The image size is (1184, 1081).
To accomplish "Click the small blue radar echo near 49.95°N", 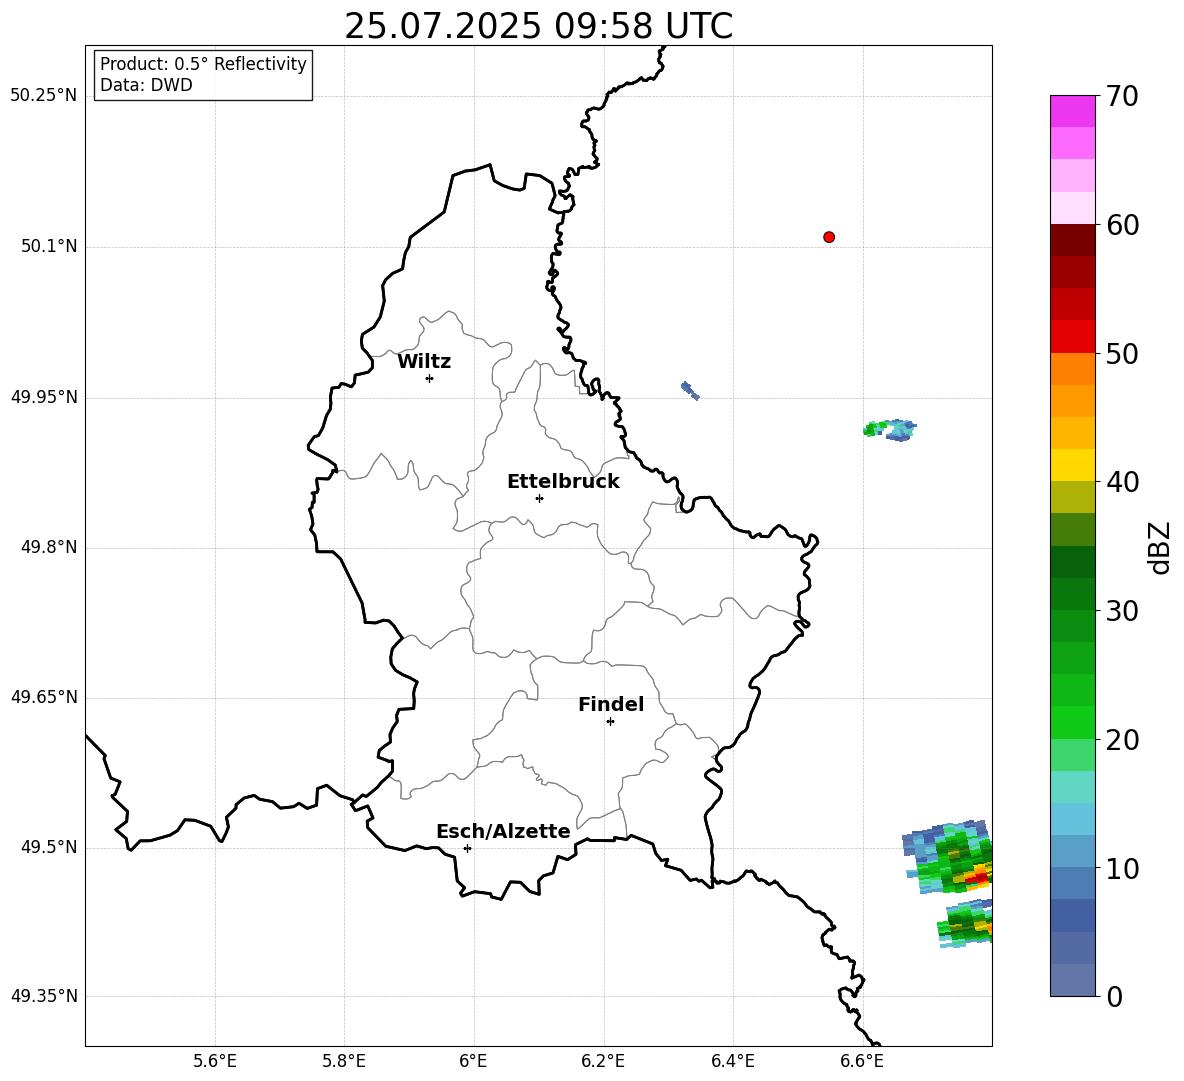I will 690,390.
